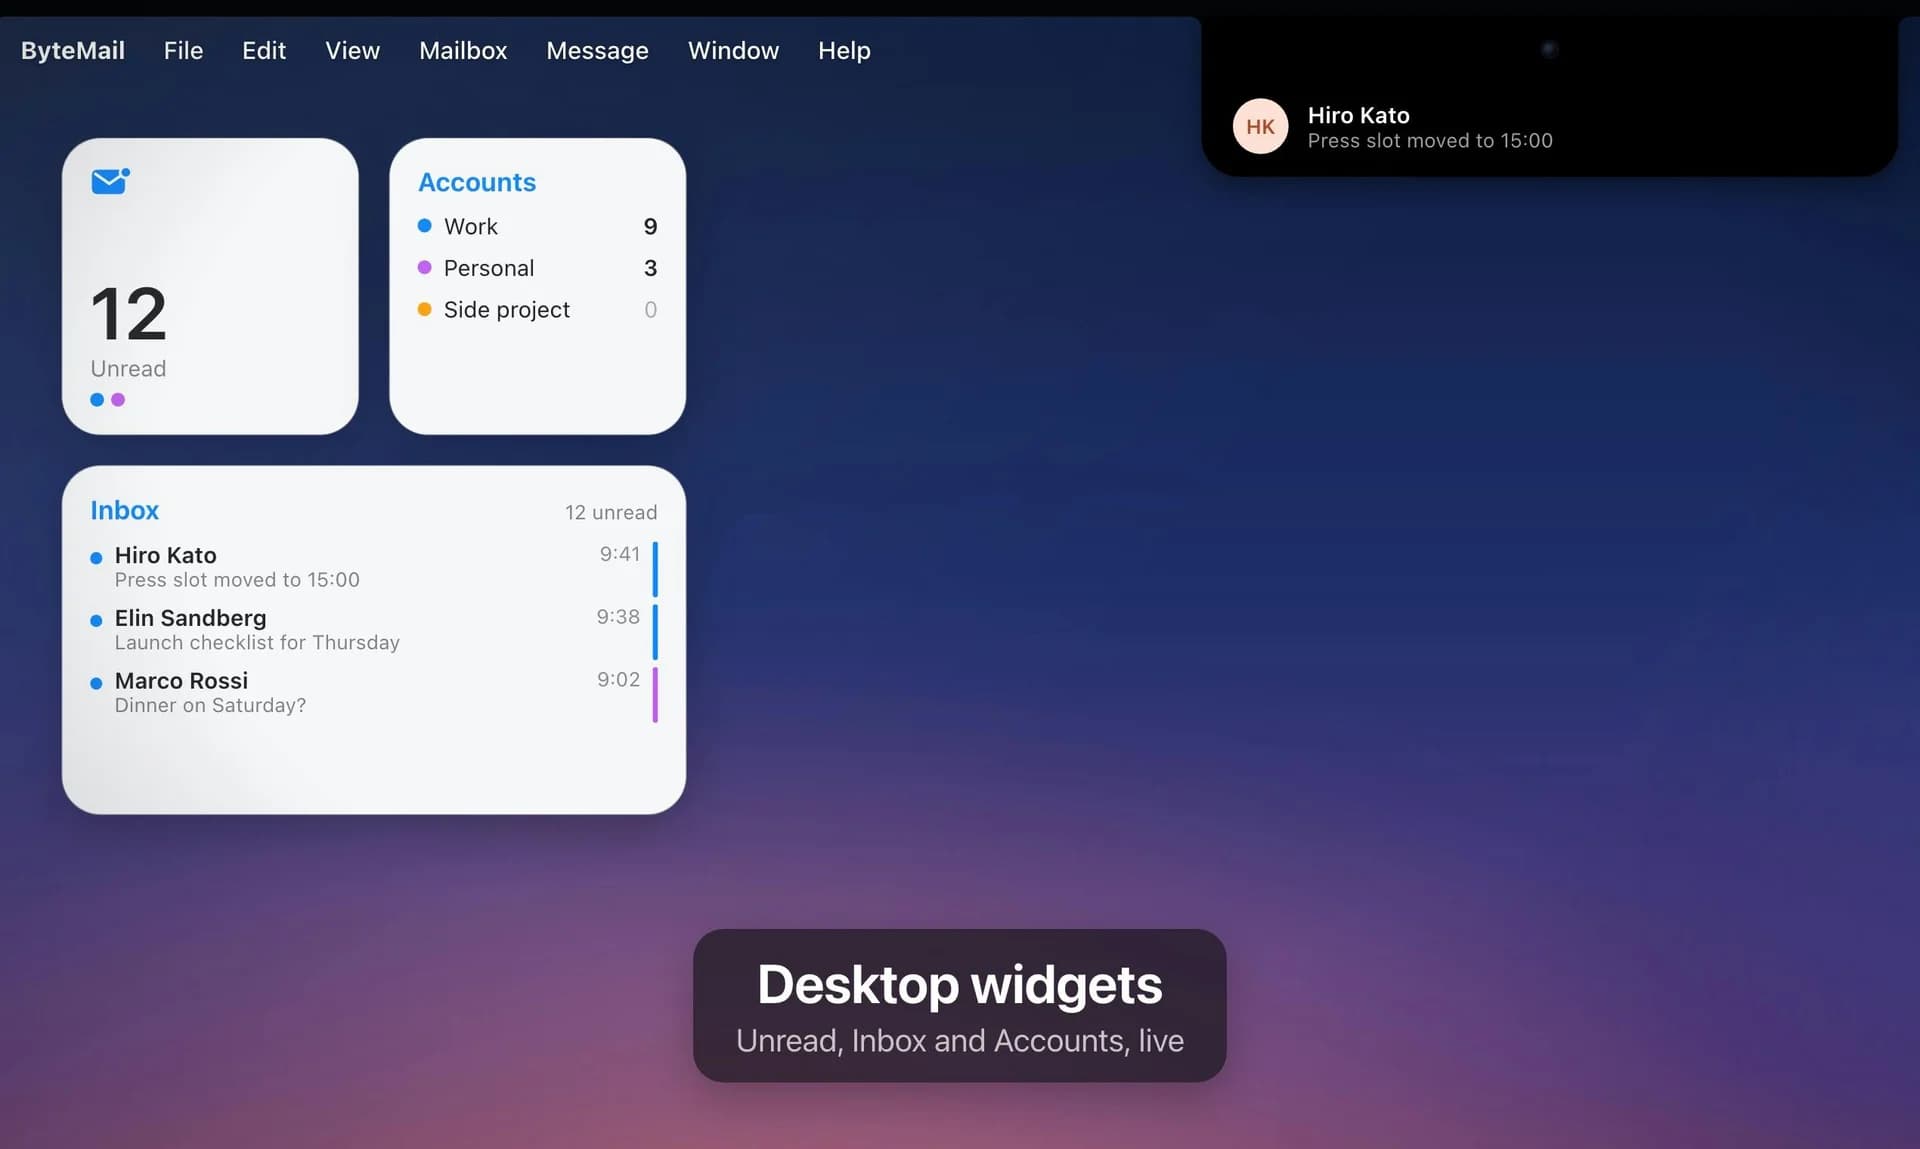Click the Desktop widgets caption title
The width and height of the screenshot is (1920, 1149).
pyautogui.click(x=960, y=984)
